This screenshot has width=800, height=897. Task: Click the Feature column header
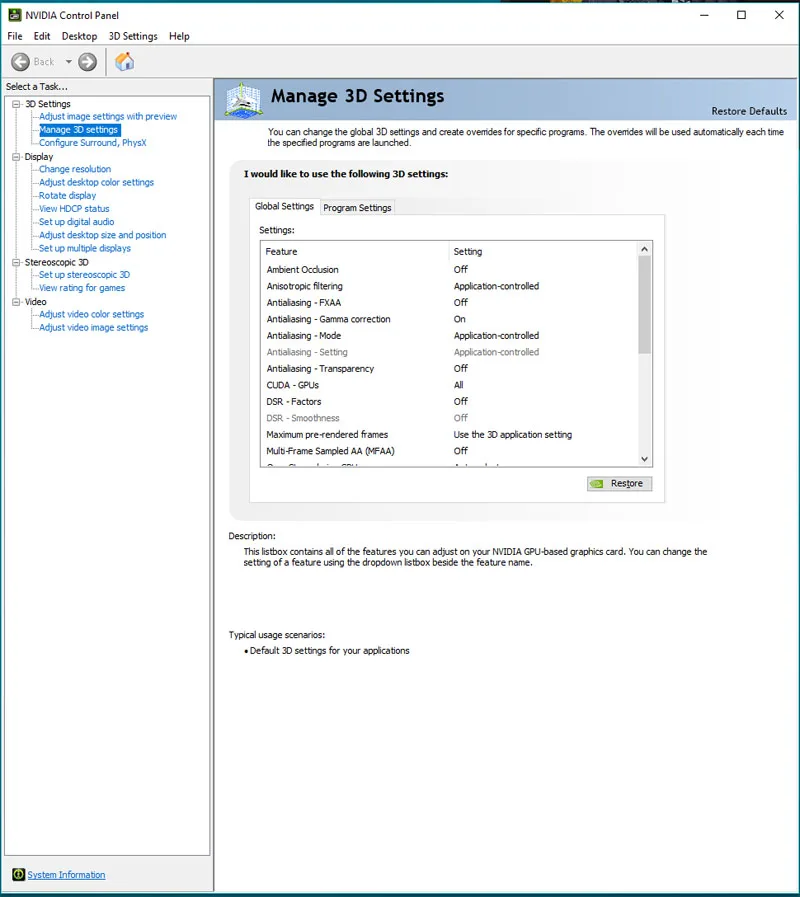355,252
